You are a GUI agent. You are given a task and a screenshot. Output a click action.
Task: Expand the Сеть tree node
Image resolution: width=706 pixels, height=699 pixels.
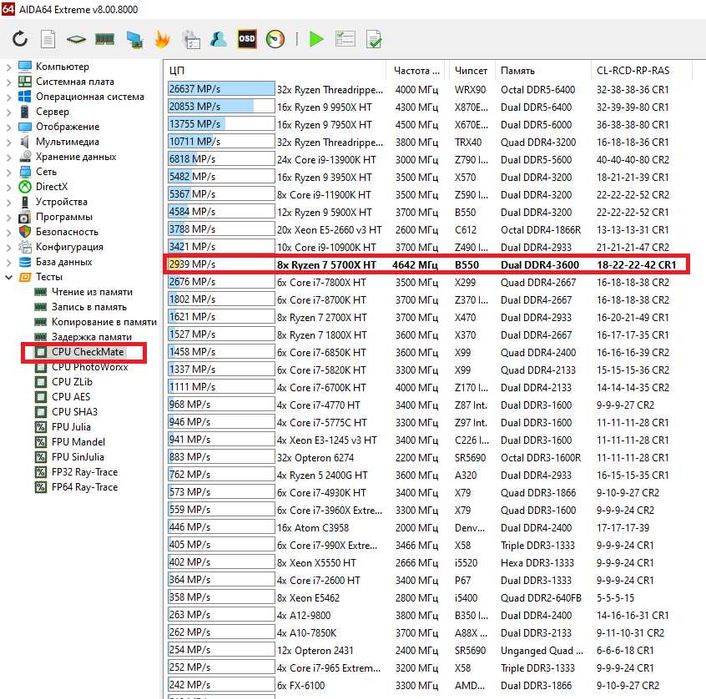(9, 172)
